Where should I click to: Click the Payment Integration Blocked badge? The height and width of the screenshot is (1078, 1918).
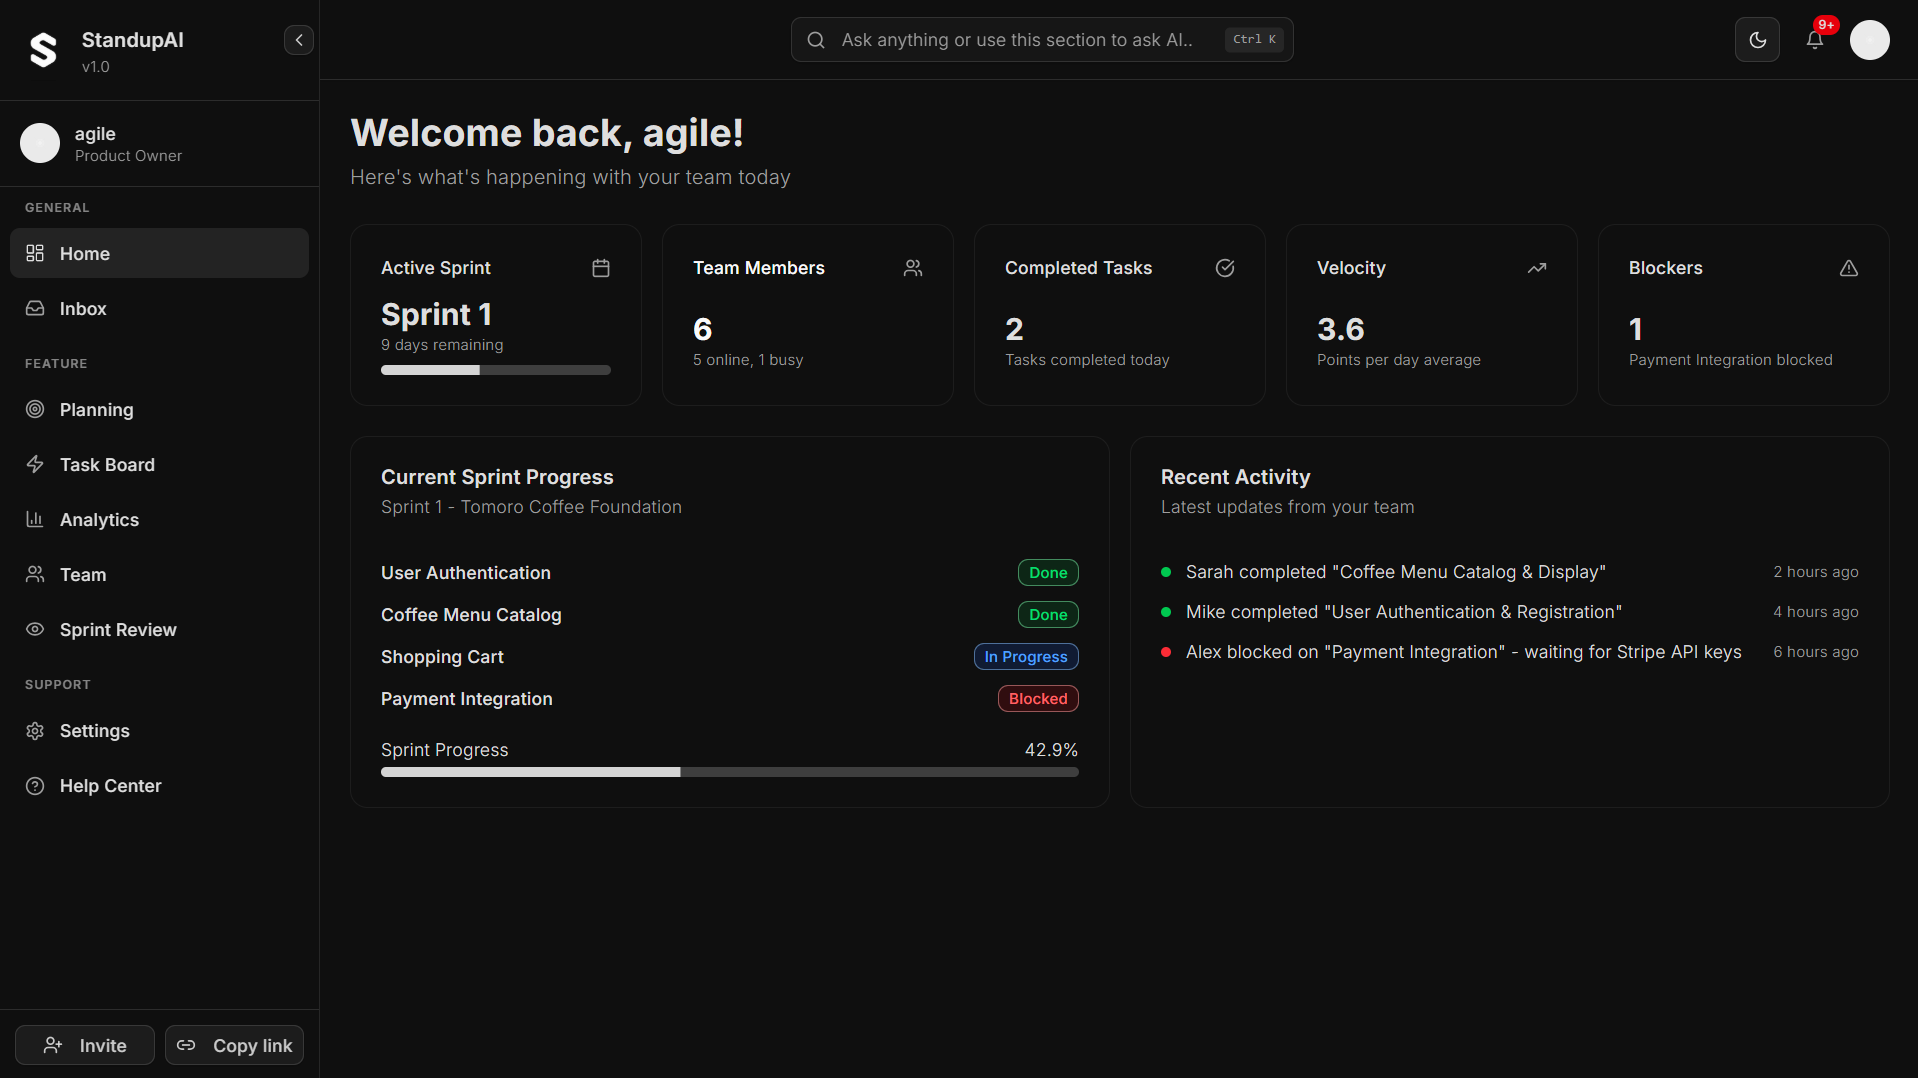pyautogui.click(x=1037, y=698)
